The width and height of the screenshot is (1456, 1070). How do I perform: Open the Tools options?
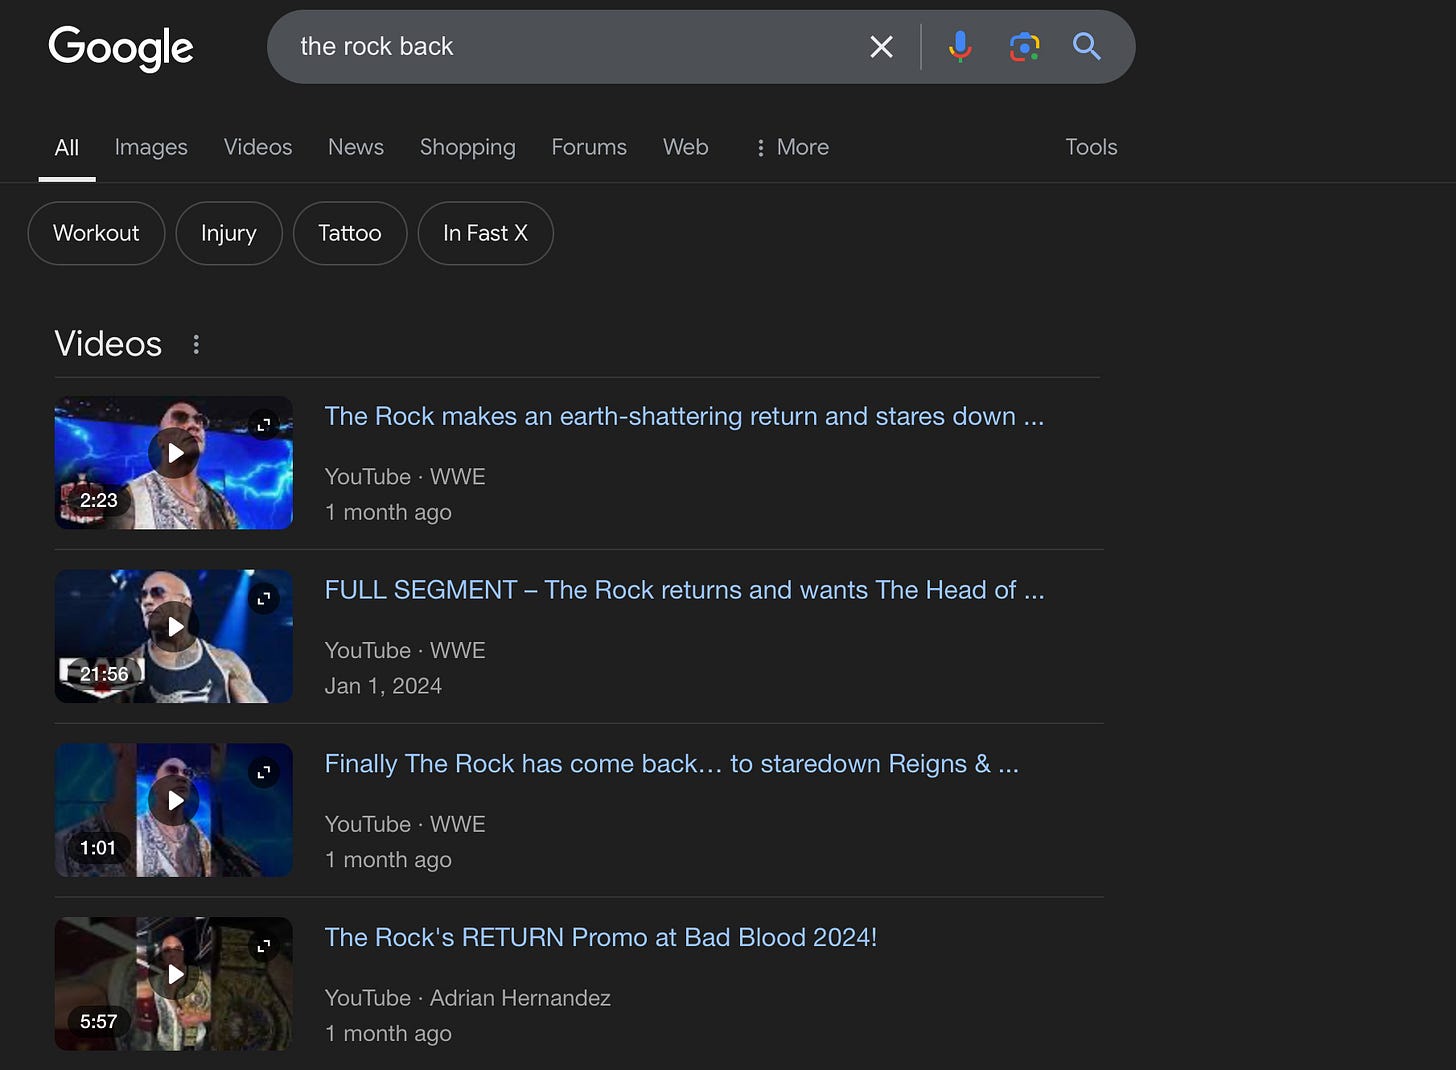1091,147
